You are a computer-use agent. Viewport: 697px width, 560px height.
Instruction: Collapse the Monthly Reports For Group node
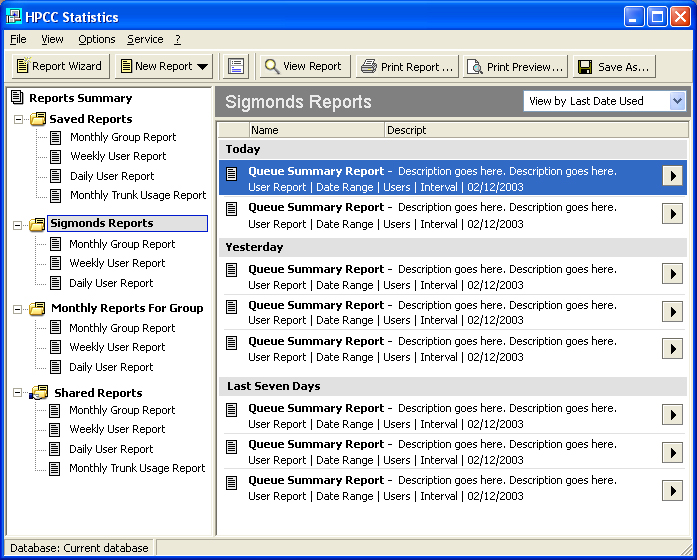coord(18,309)
